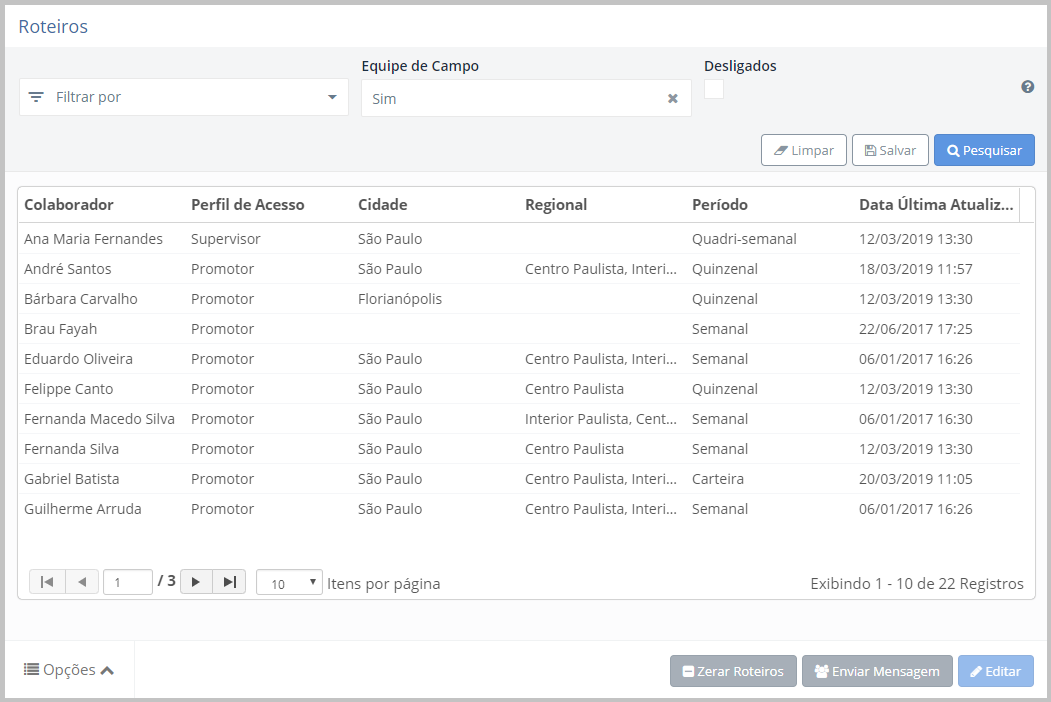Click the page number input field

pyautogui.click(x=127, y=582)
